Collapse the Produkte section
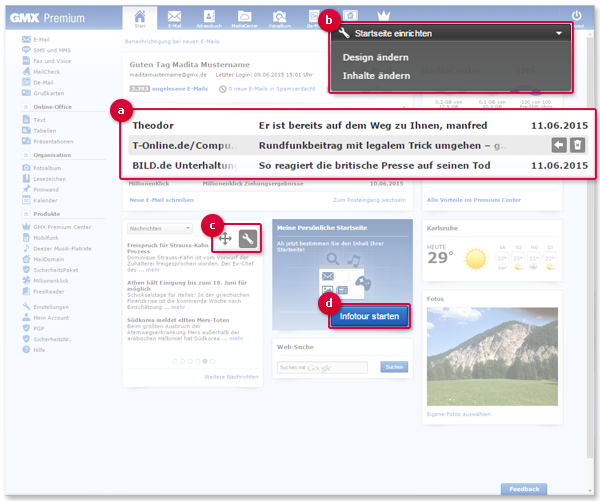Viewport: 600px width, 501px height. (x=26, y=214)
